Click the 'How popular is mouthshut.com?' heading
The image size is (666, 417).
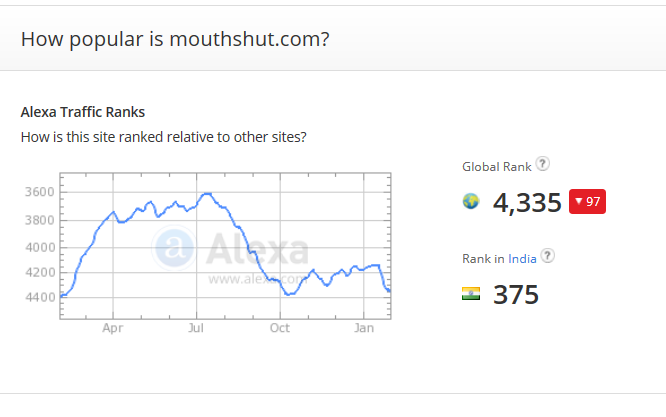176,39
